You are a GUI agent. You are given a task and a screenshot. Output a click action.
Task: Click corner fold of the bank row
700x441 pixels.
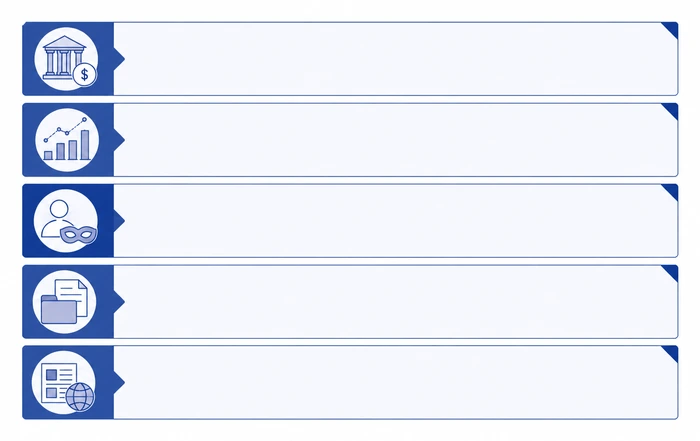coord(672,29)
